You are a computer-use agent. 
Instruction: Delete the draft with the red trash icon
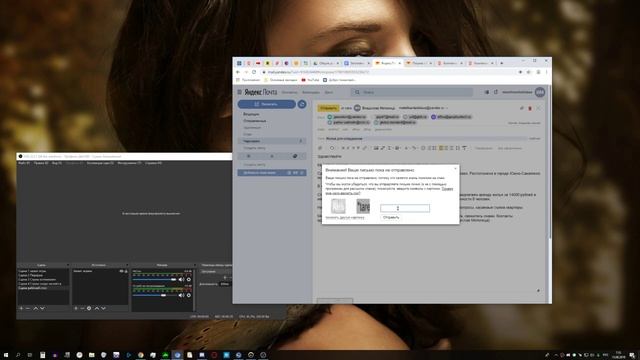tap(530, 108)
